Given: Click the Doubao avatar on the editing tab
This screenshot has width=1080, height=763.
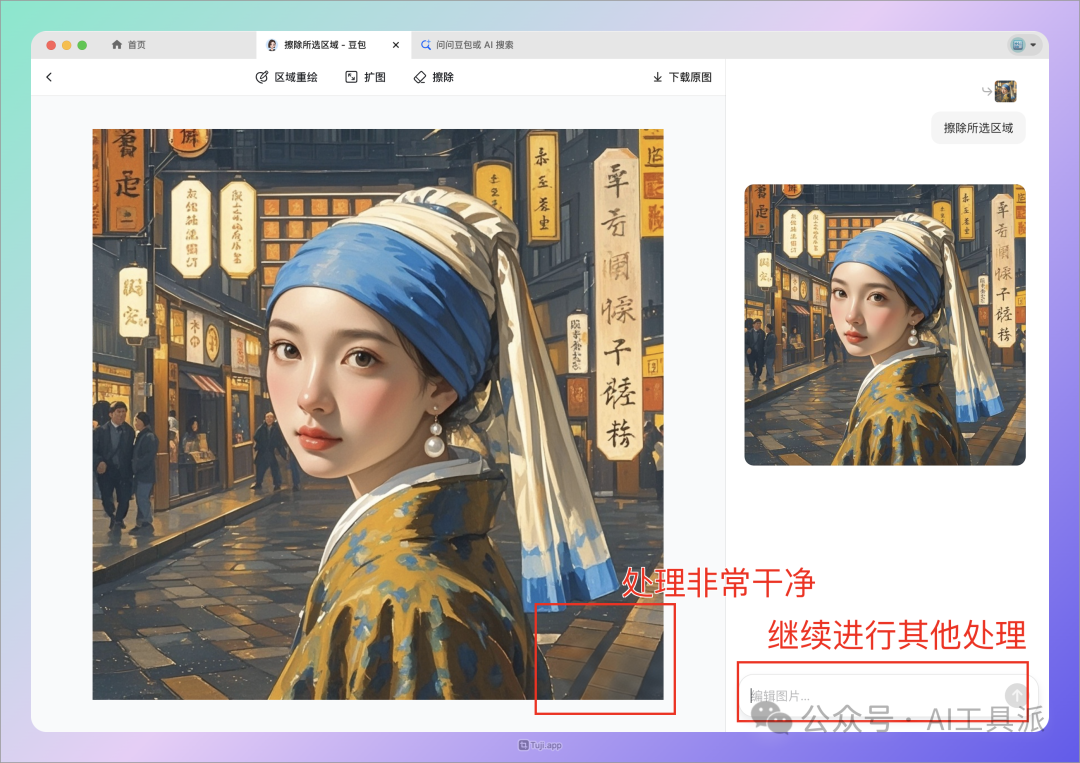Looking at the screenshot, I should click(272, 44).
